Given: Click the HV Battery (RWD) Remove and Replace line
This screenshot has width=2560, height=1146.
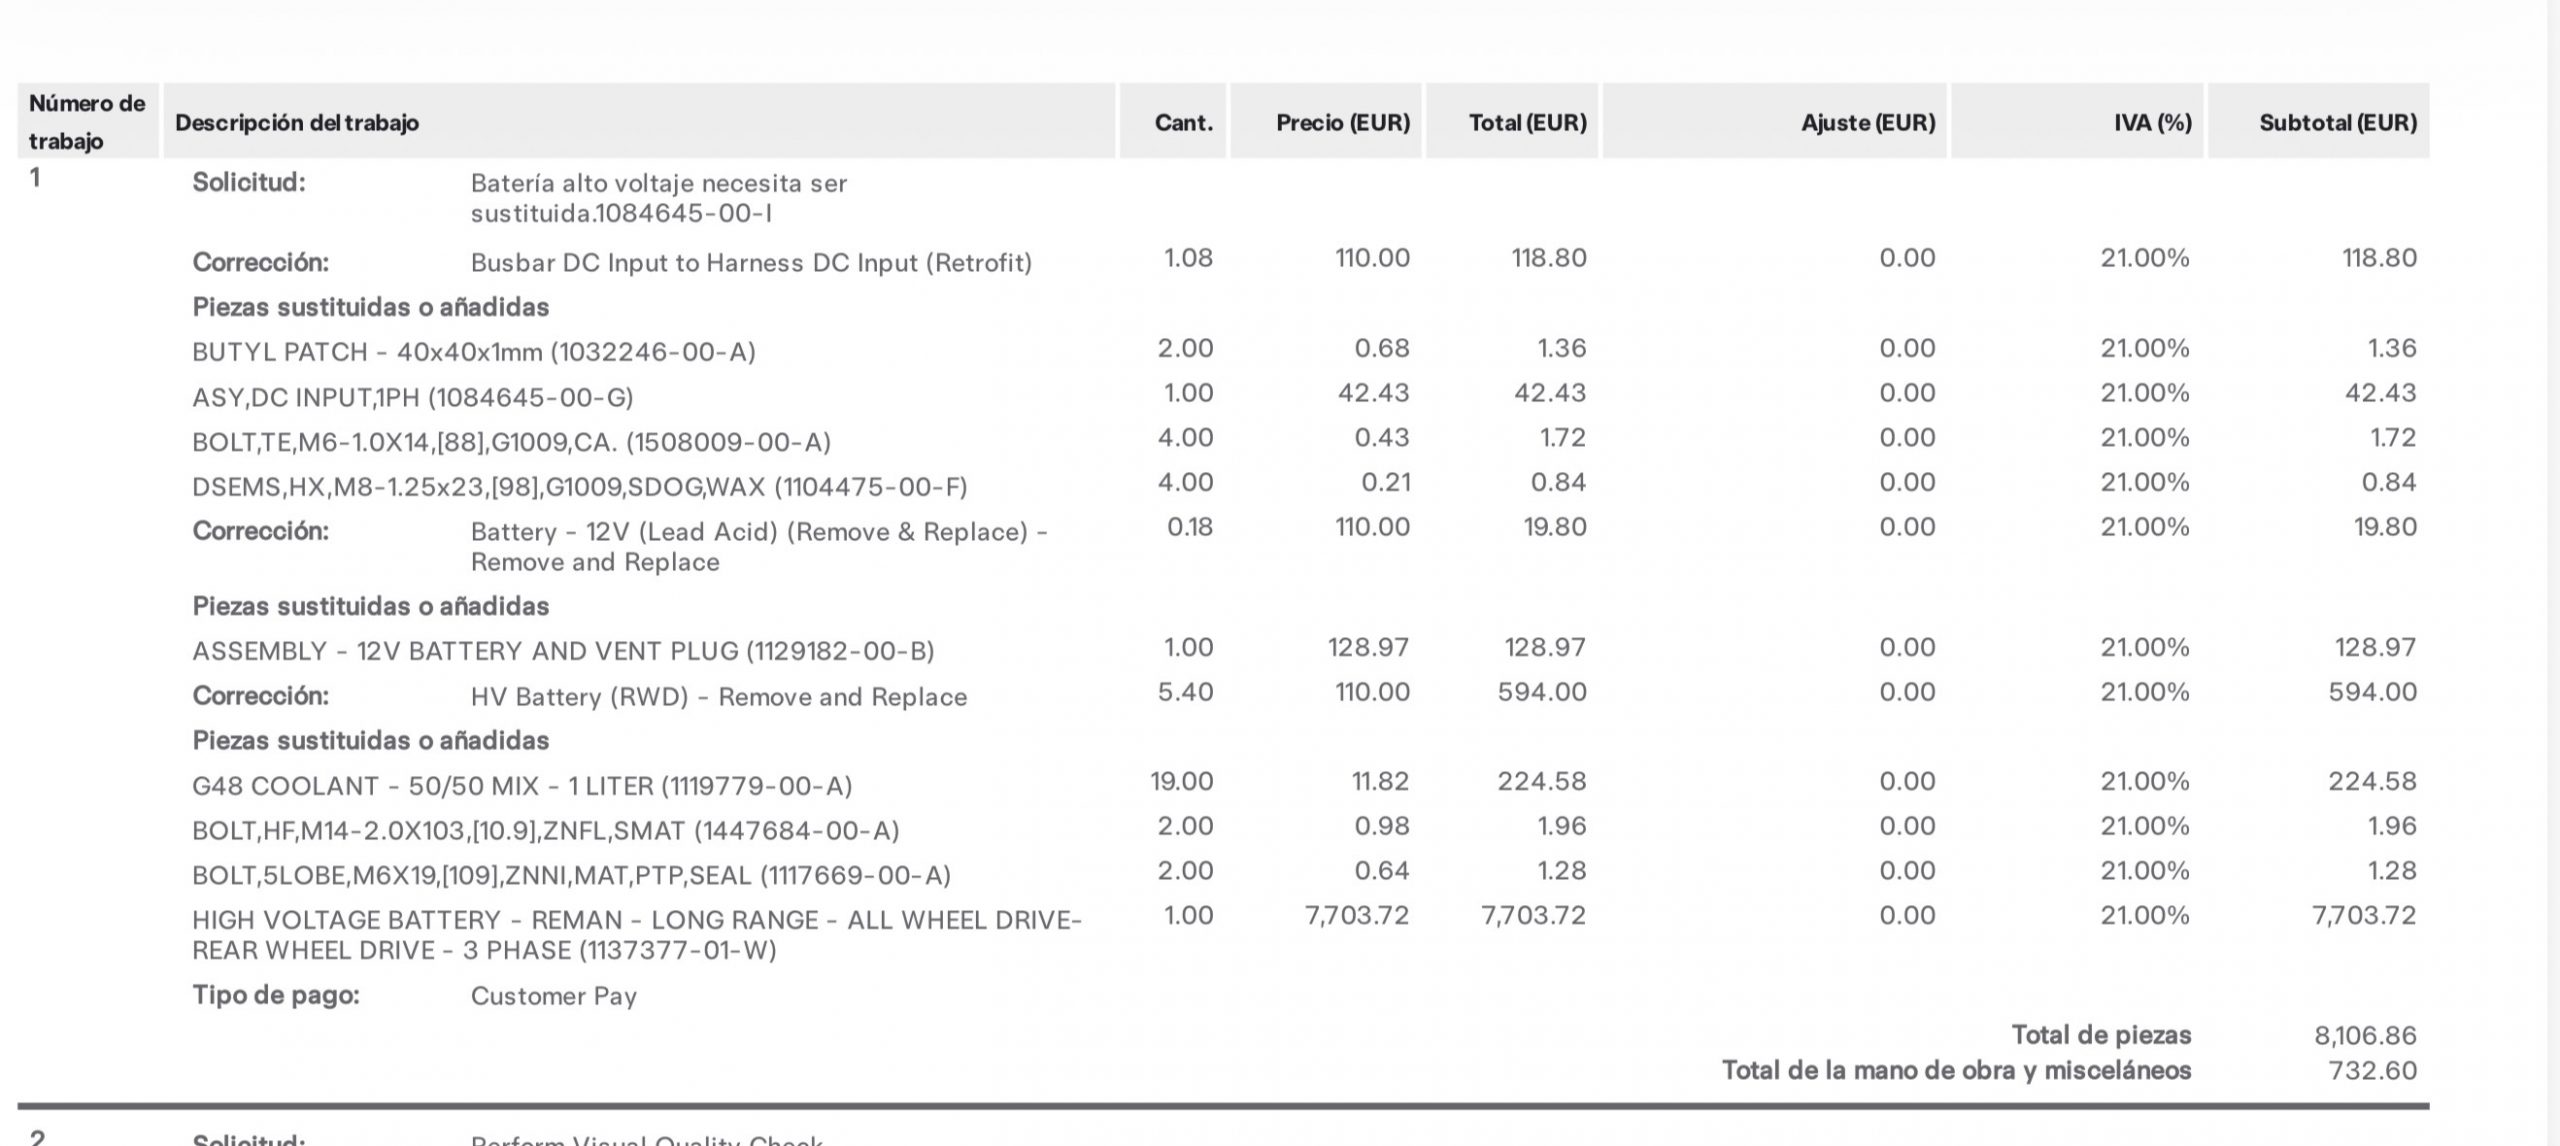Looking at the screenshot, I should (718, 697).
